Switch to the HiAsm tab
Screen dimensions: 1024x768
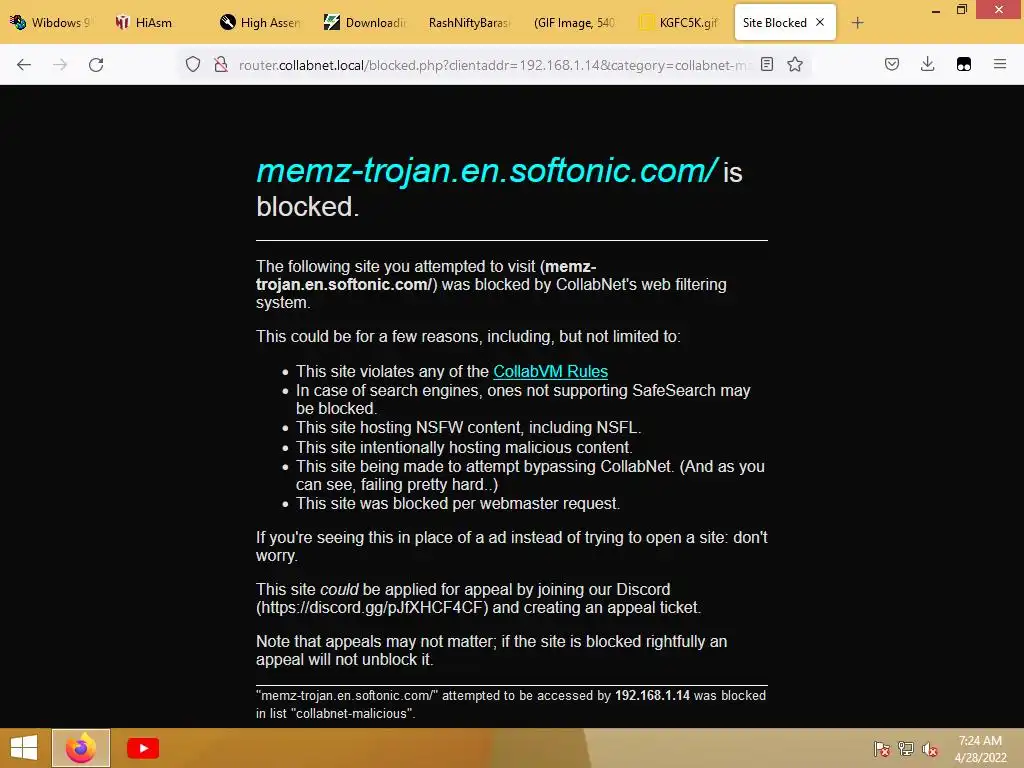point(153,23)
